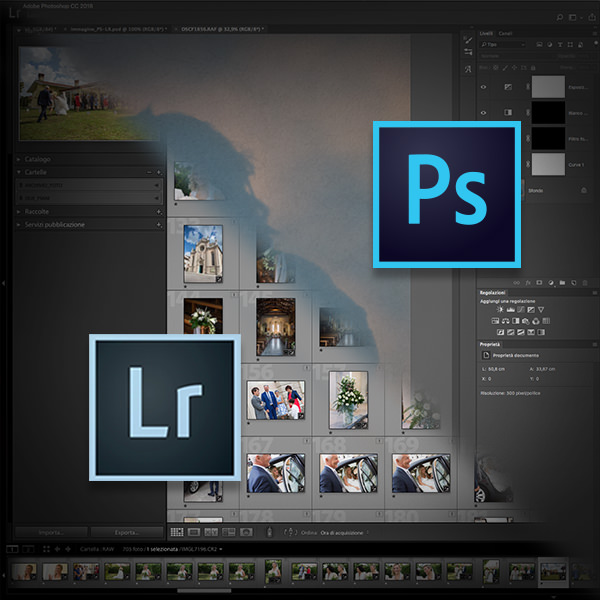Filter layers by pixel layer icon

coord(539,44)
